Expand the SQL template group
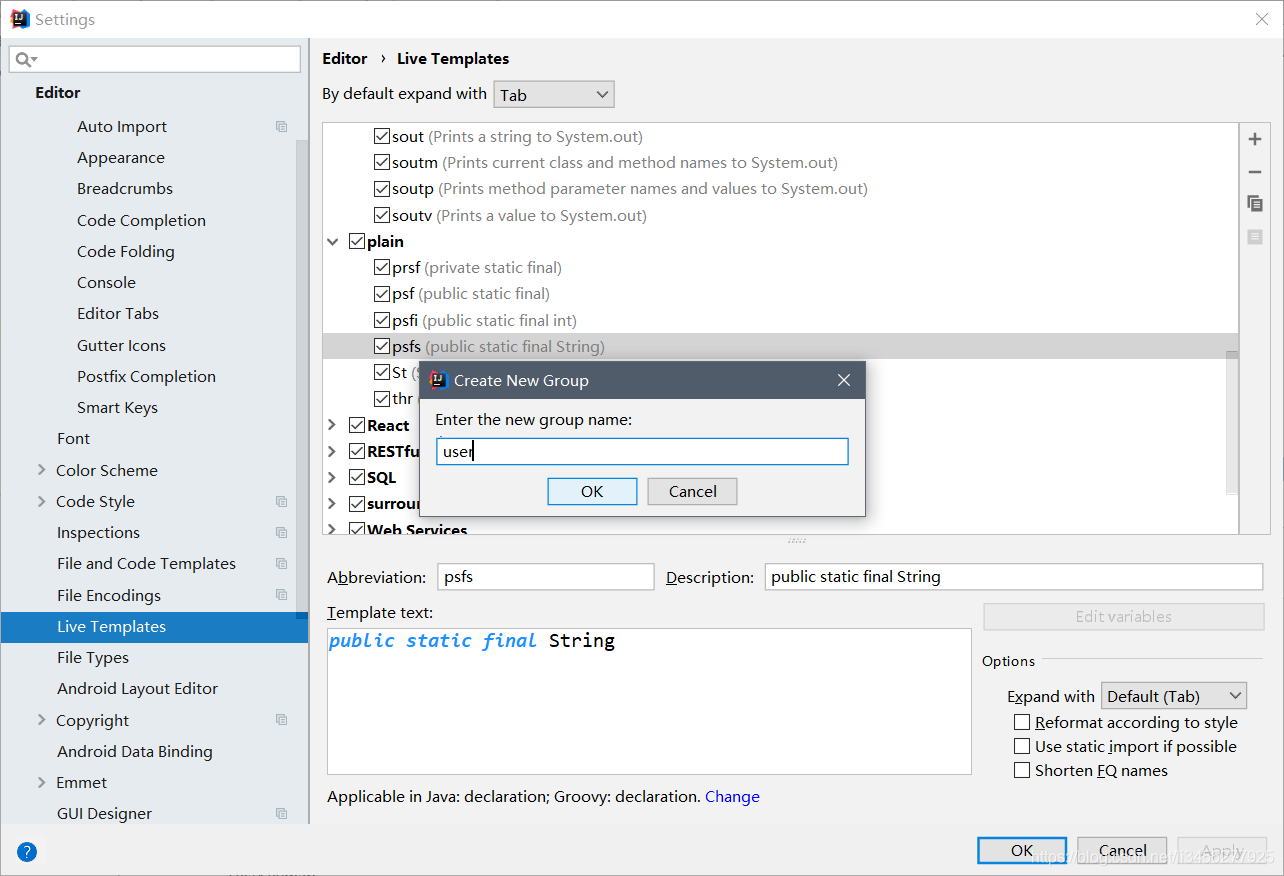1284x876 pixels. tap(333, 477)
